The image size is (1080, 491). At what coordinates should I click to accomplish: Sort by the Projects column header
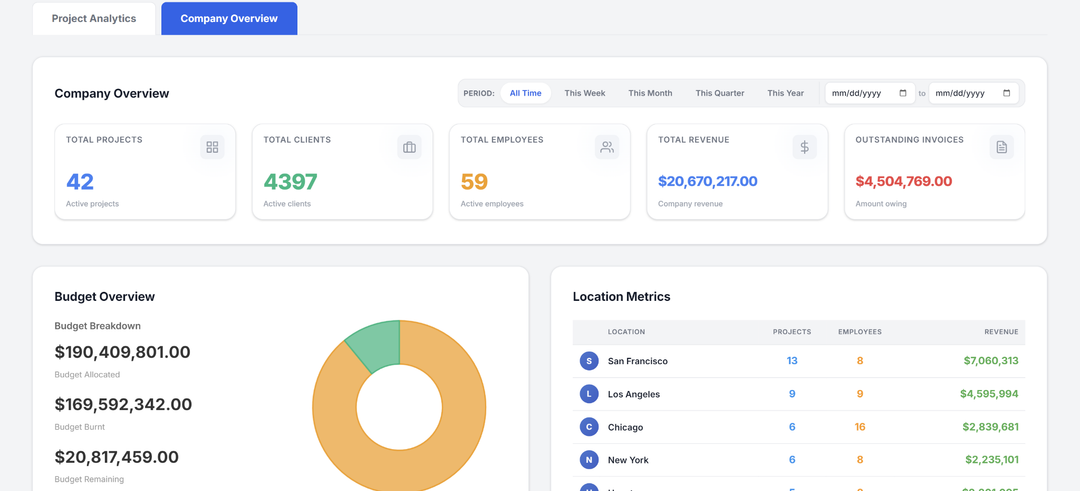click(791, 332)
